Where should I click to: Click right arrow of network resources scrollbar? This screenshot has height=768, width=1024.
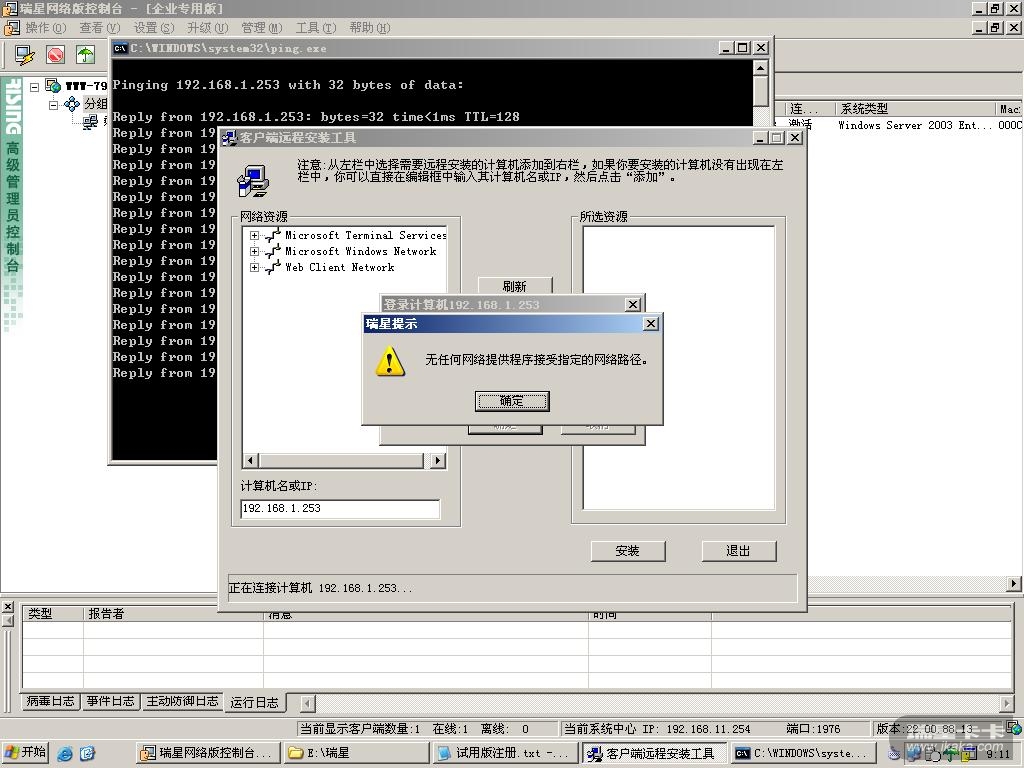(438, 460)
